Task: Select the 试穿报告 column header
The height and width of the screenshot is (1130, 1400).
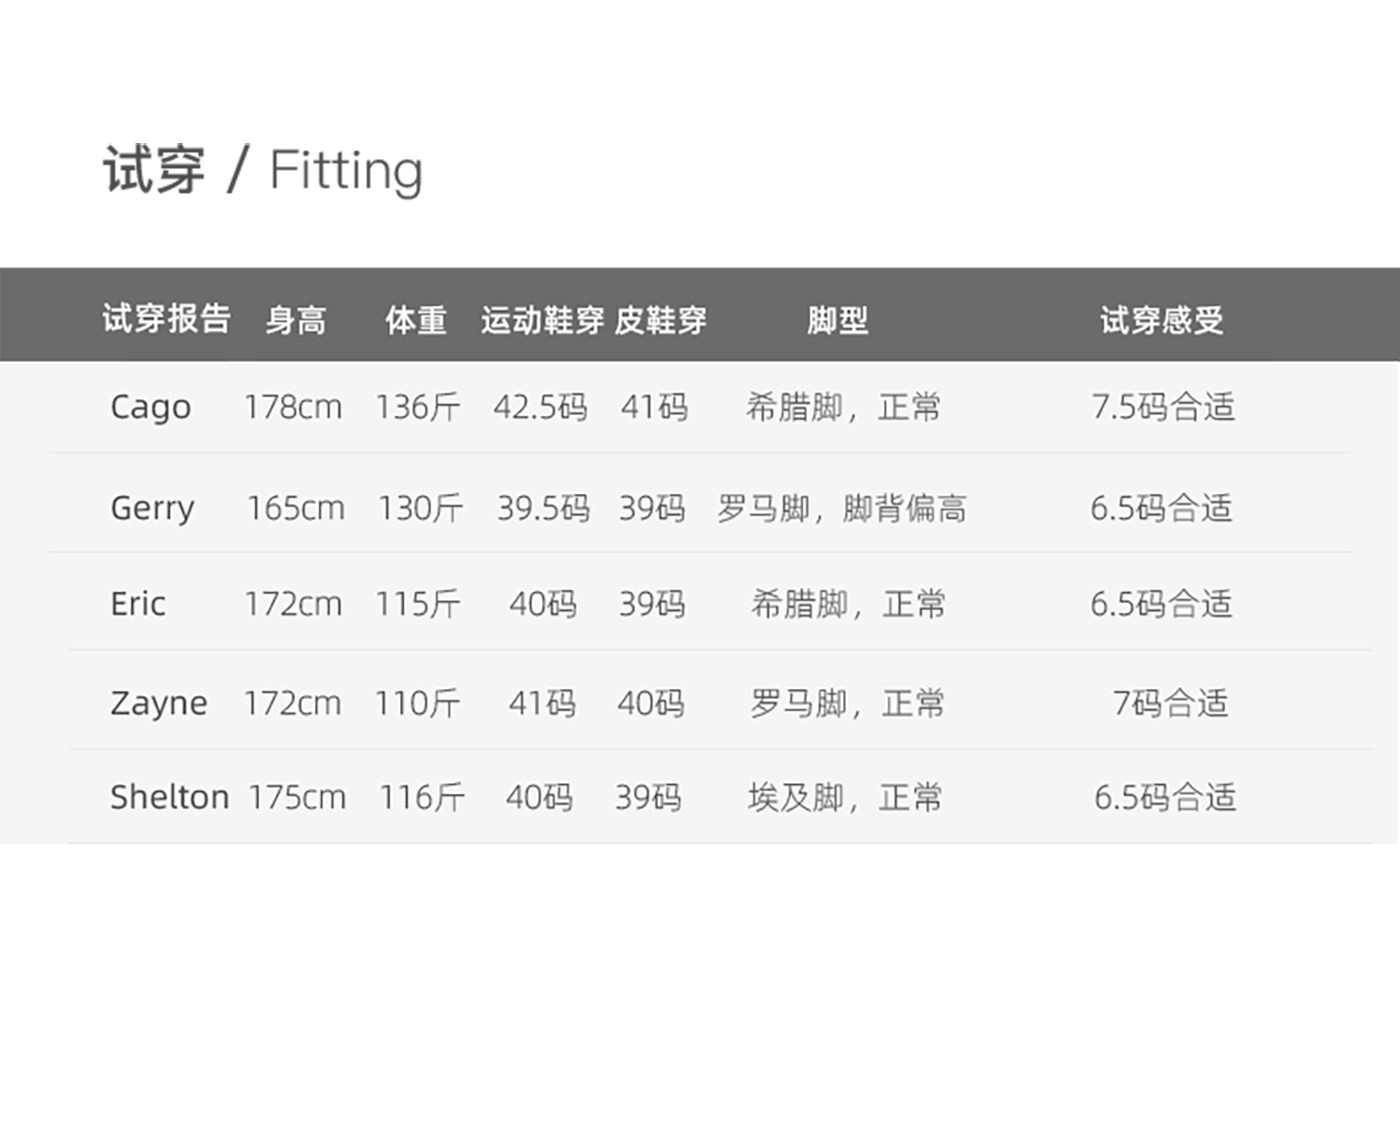Action: pos(166,319)
